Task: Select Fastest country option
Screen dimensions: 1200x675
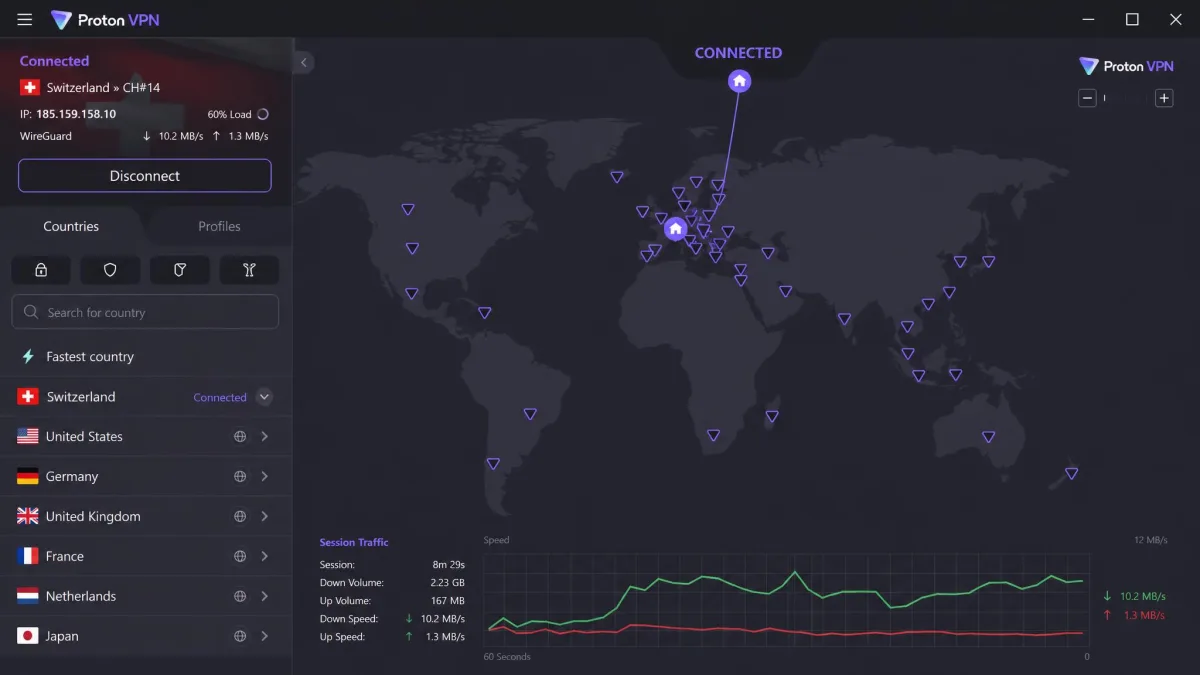Action: 146,357
